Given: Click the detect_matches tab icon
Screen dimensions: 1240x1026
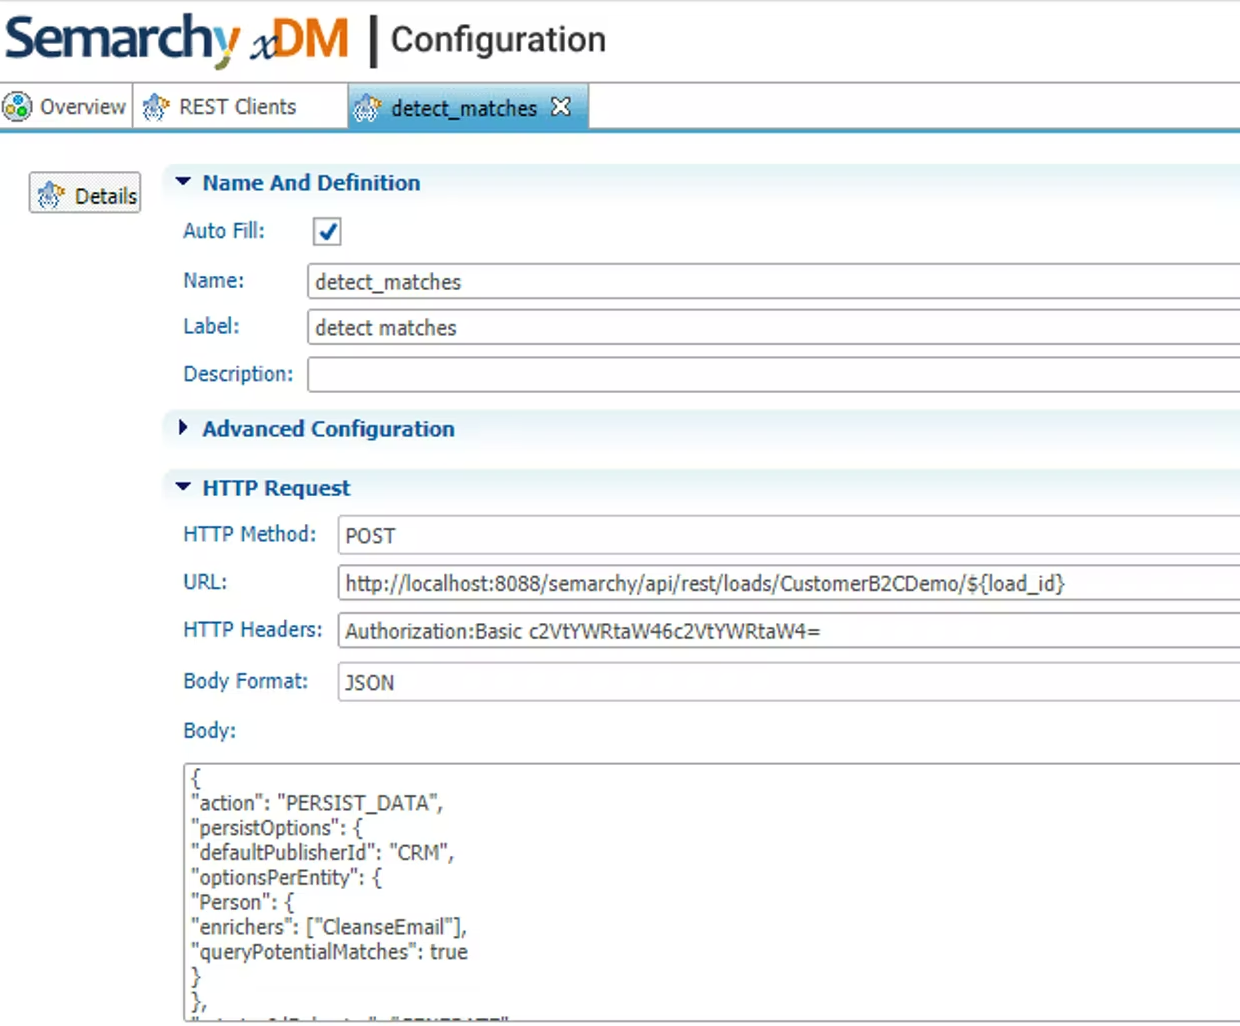Looking at the screenshot, I should coord(367,108).
